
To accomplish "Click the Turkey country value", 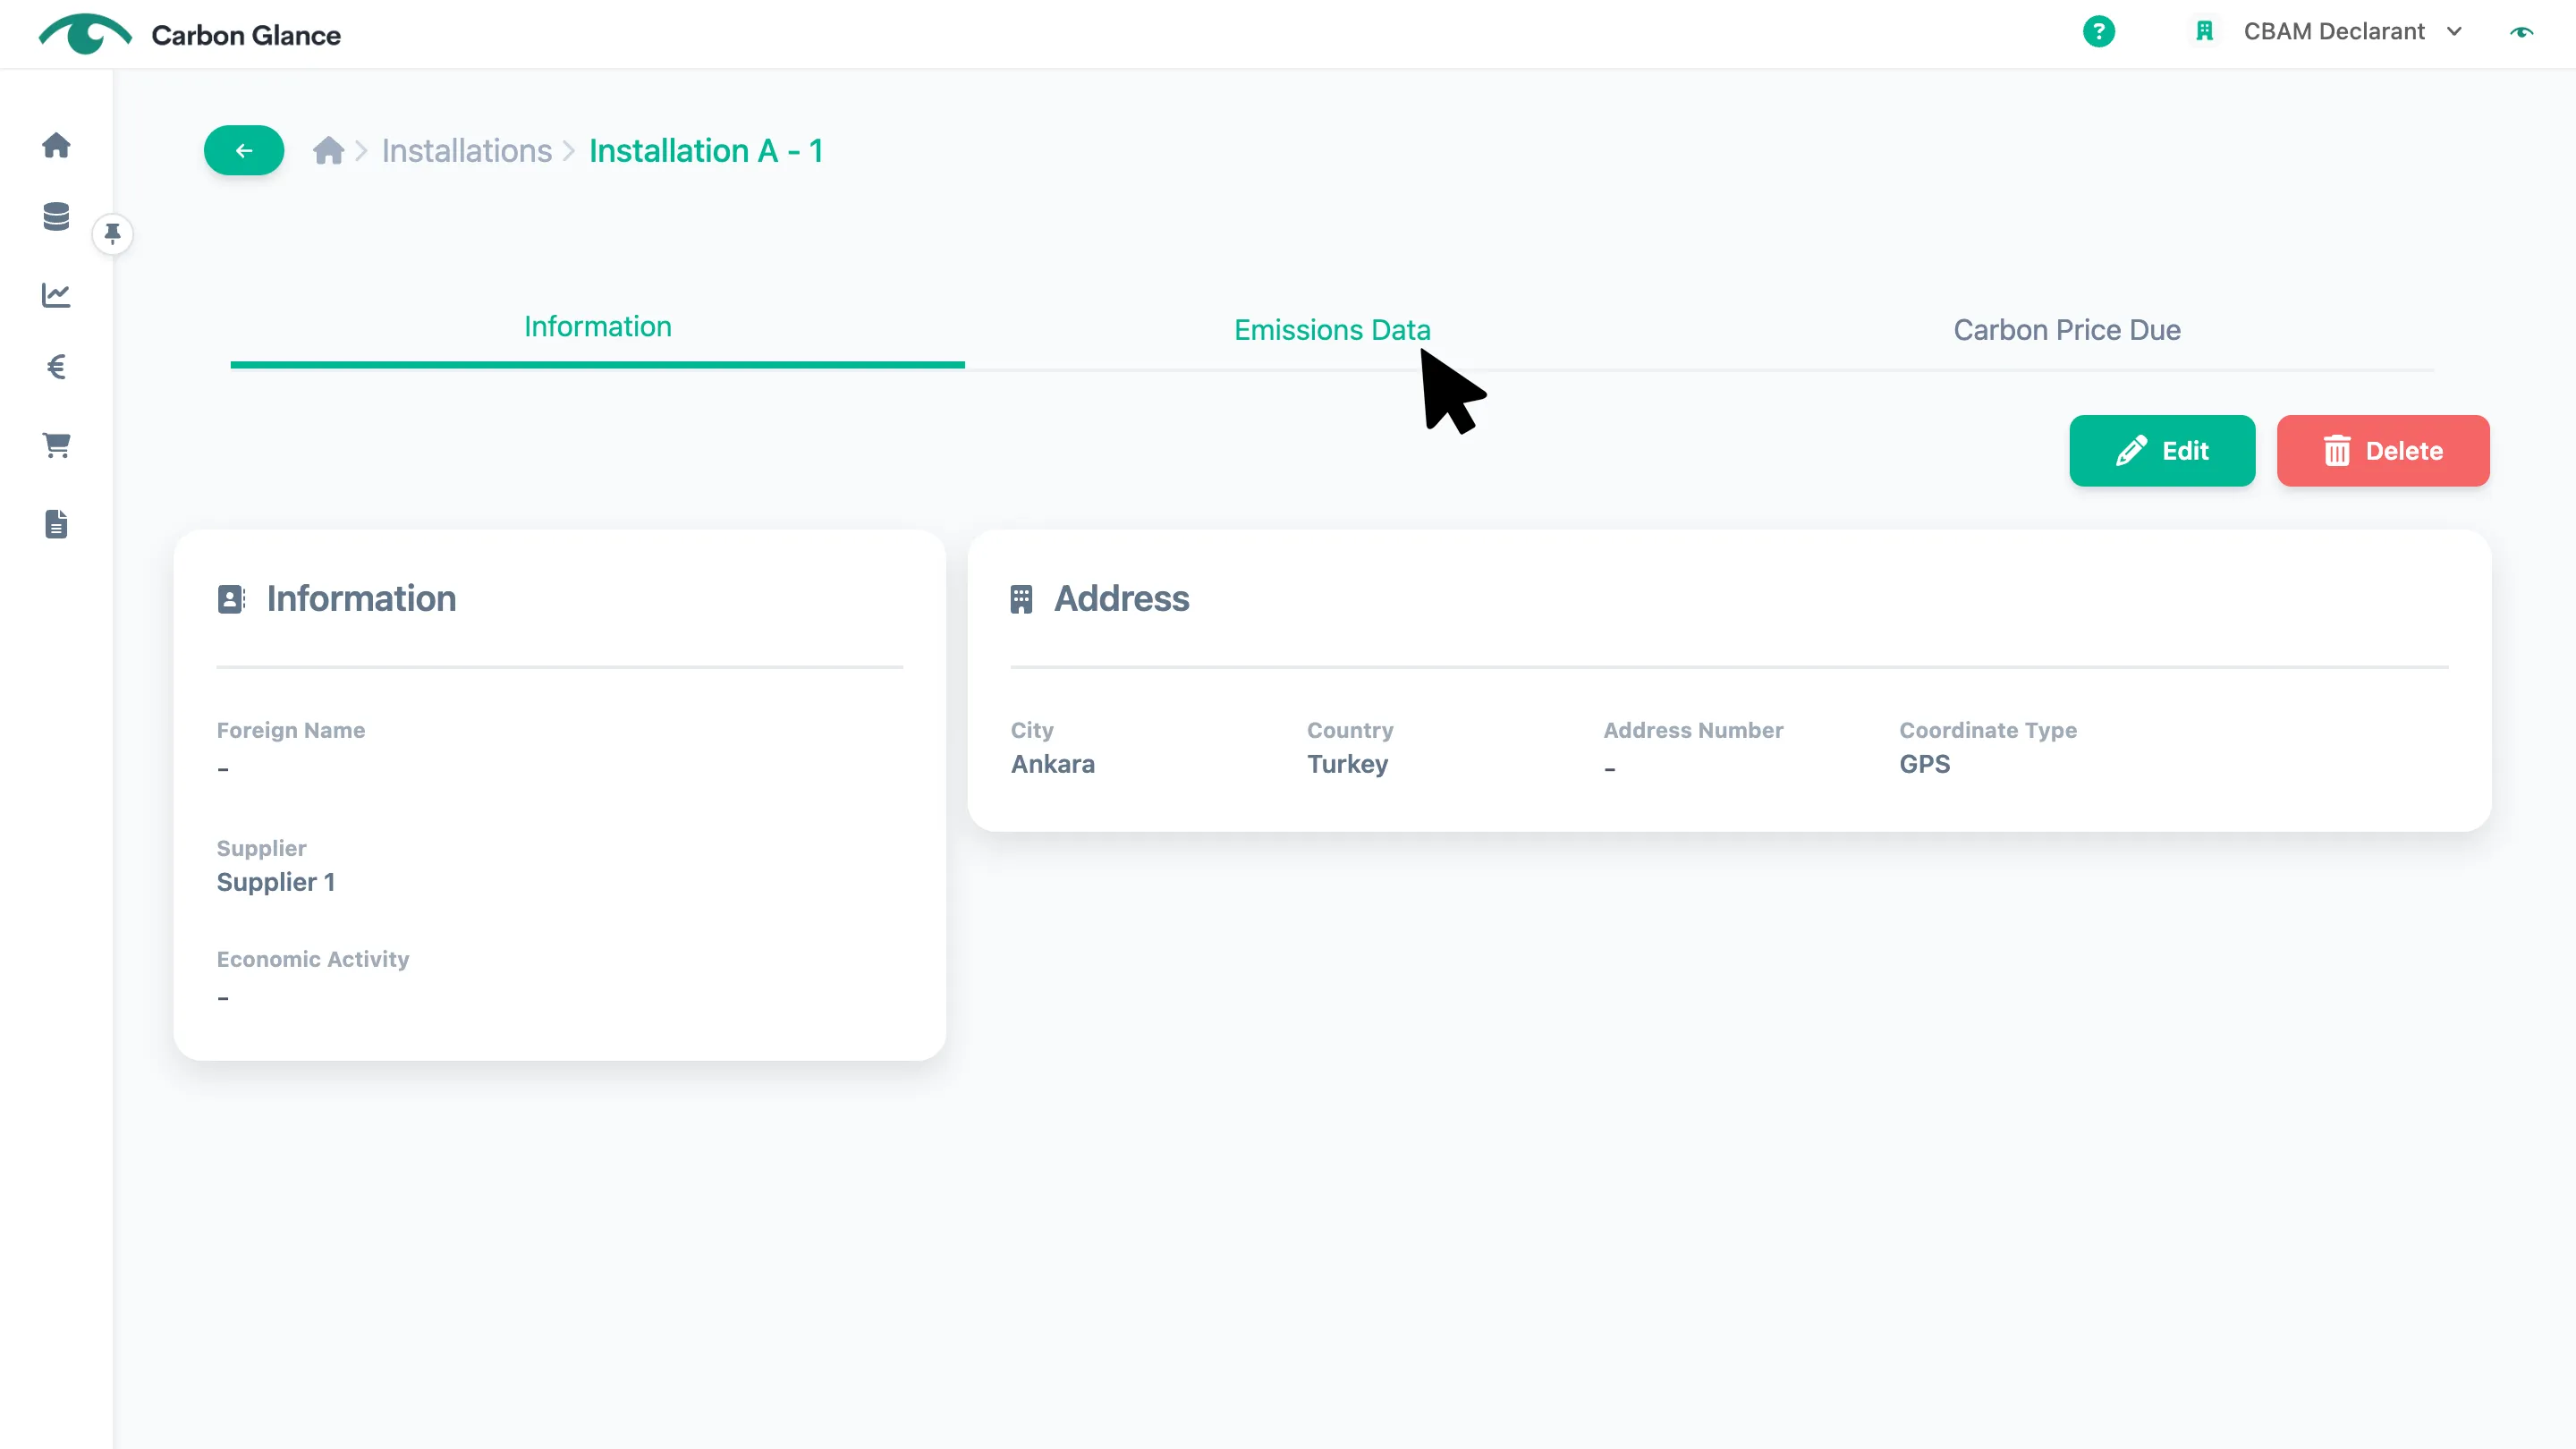I will click(x=1347, y=764).
